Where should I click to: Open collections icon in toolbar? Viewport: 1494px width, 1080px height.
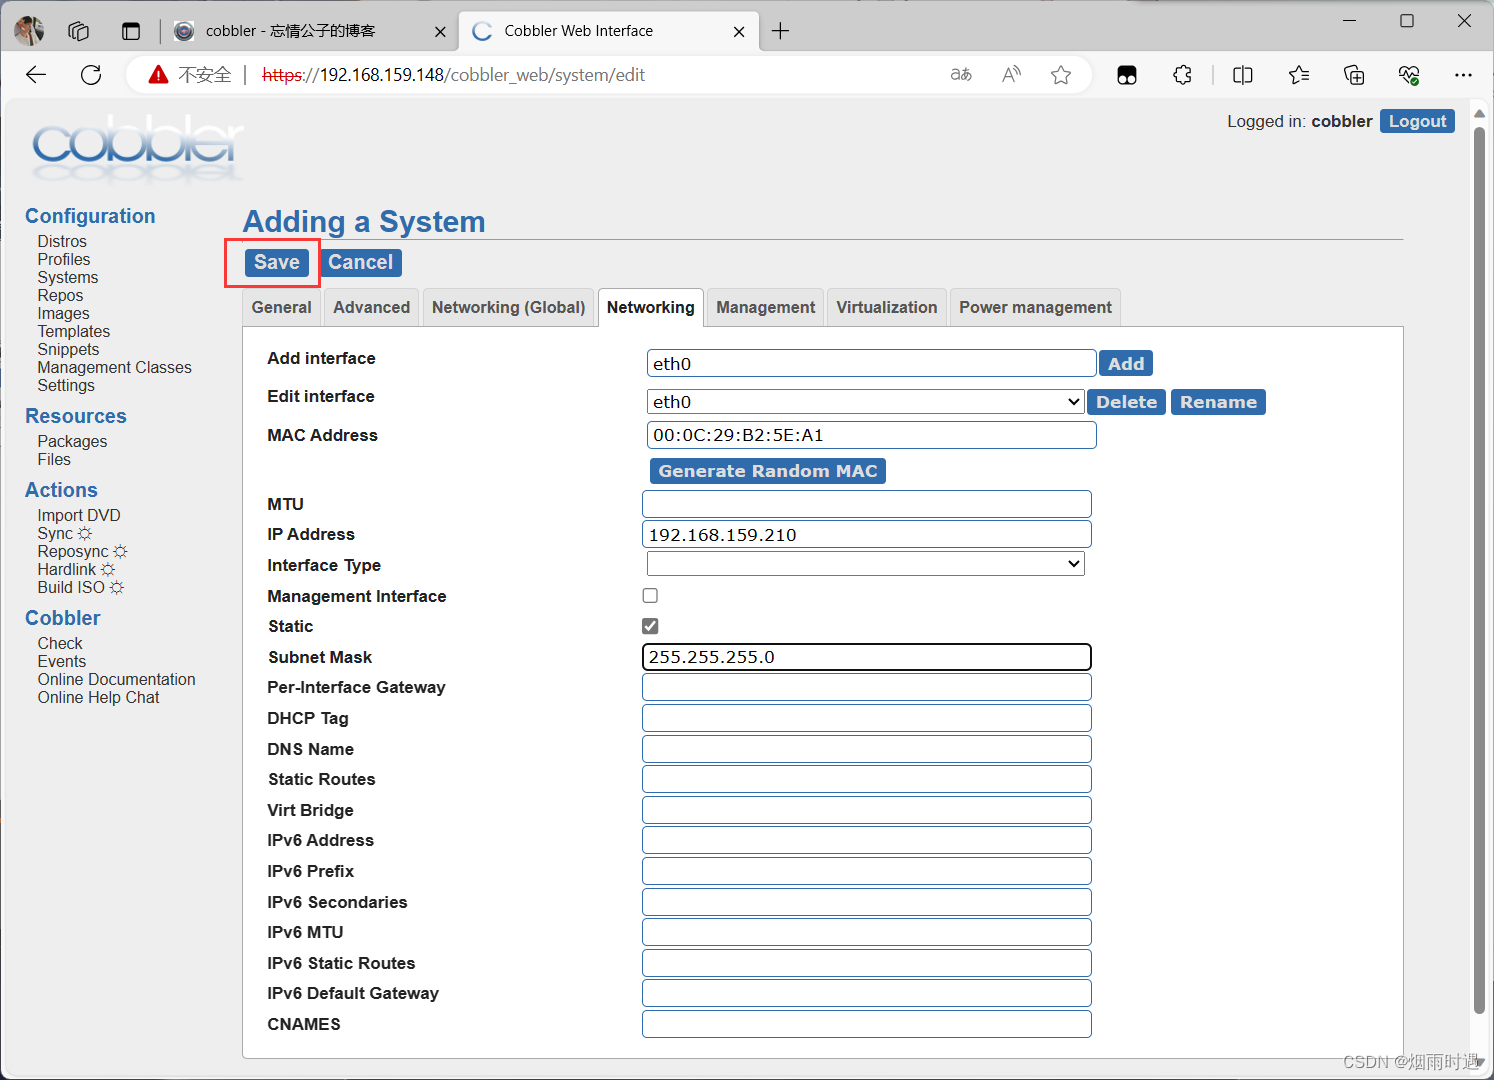tap(1354, 75)
